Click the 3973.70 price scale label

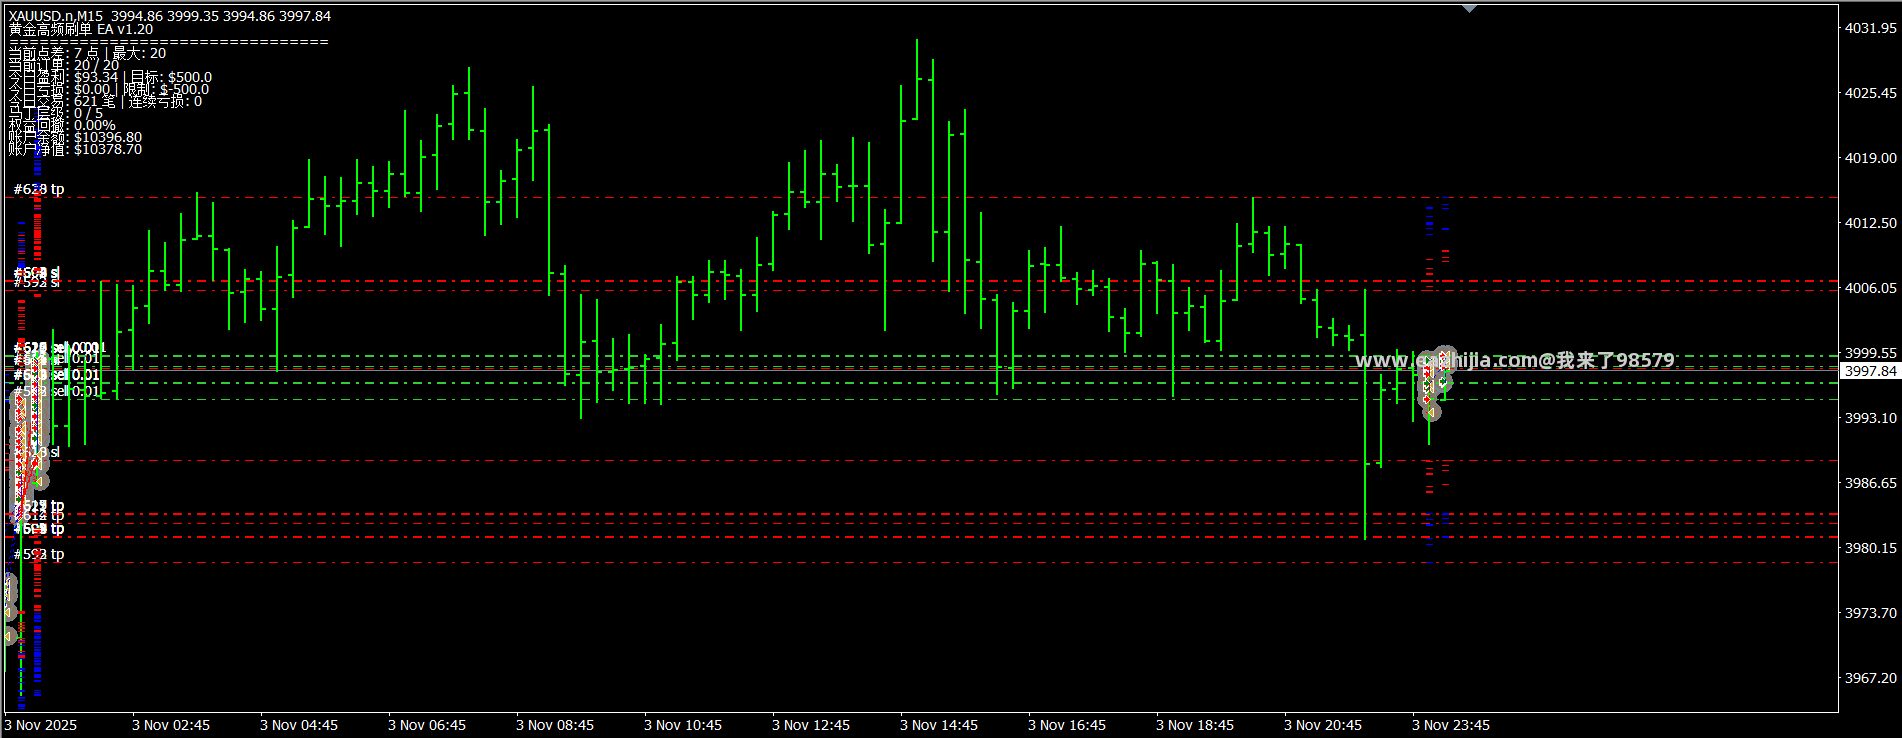click(x=1870, y=613)
